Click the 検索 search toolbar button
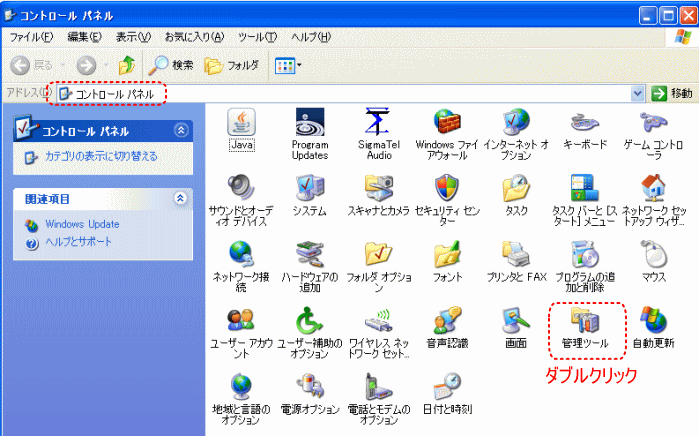This screenshot has width=699, height=436. coord(171,65)
